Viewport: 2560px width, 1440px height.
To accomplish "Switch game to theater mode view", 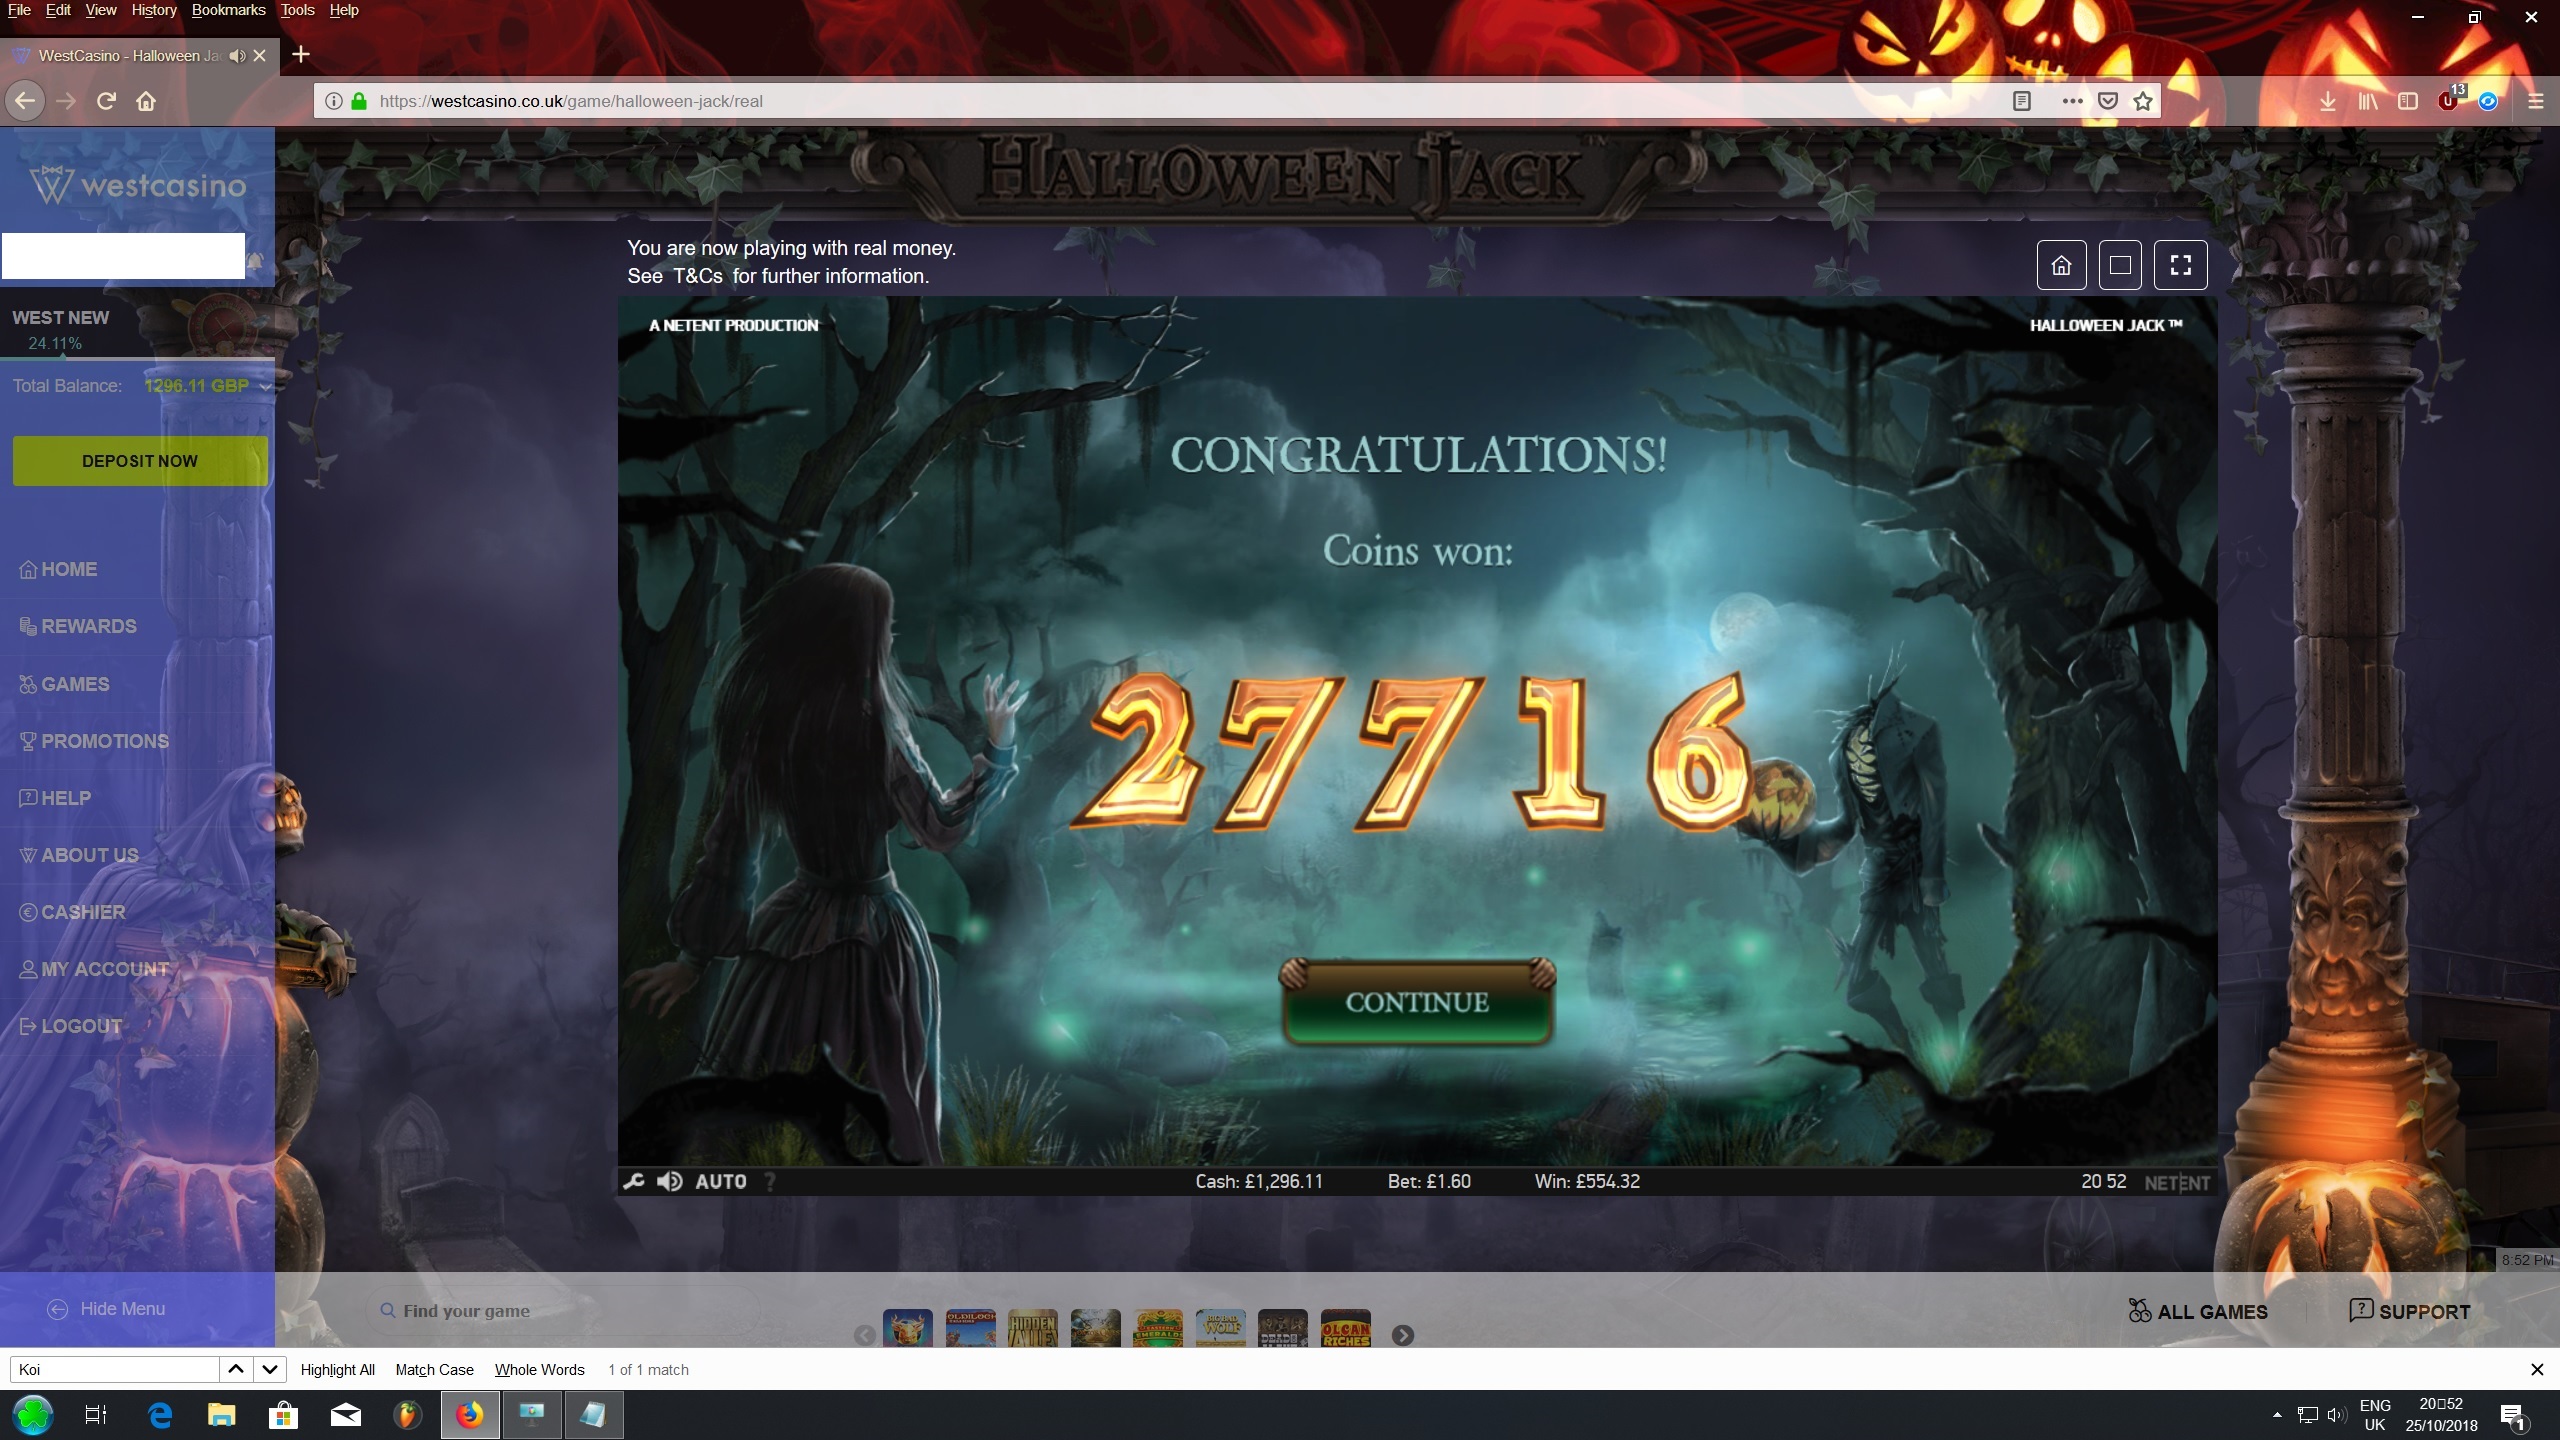I will pos(2120,265).
